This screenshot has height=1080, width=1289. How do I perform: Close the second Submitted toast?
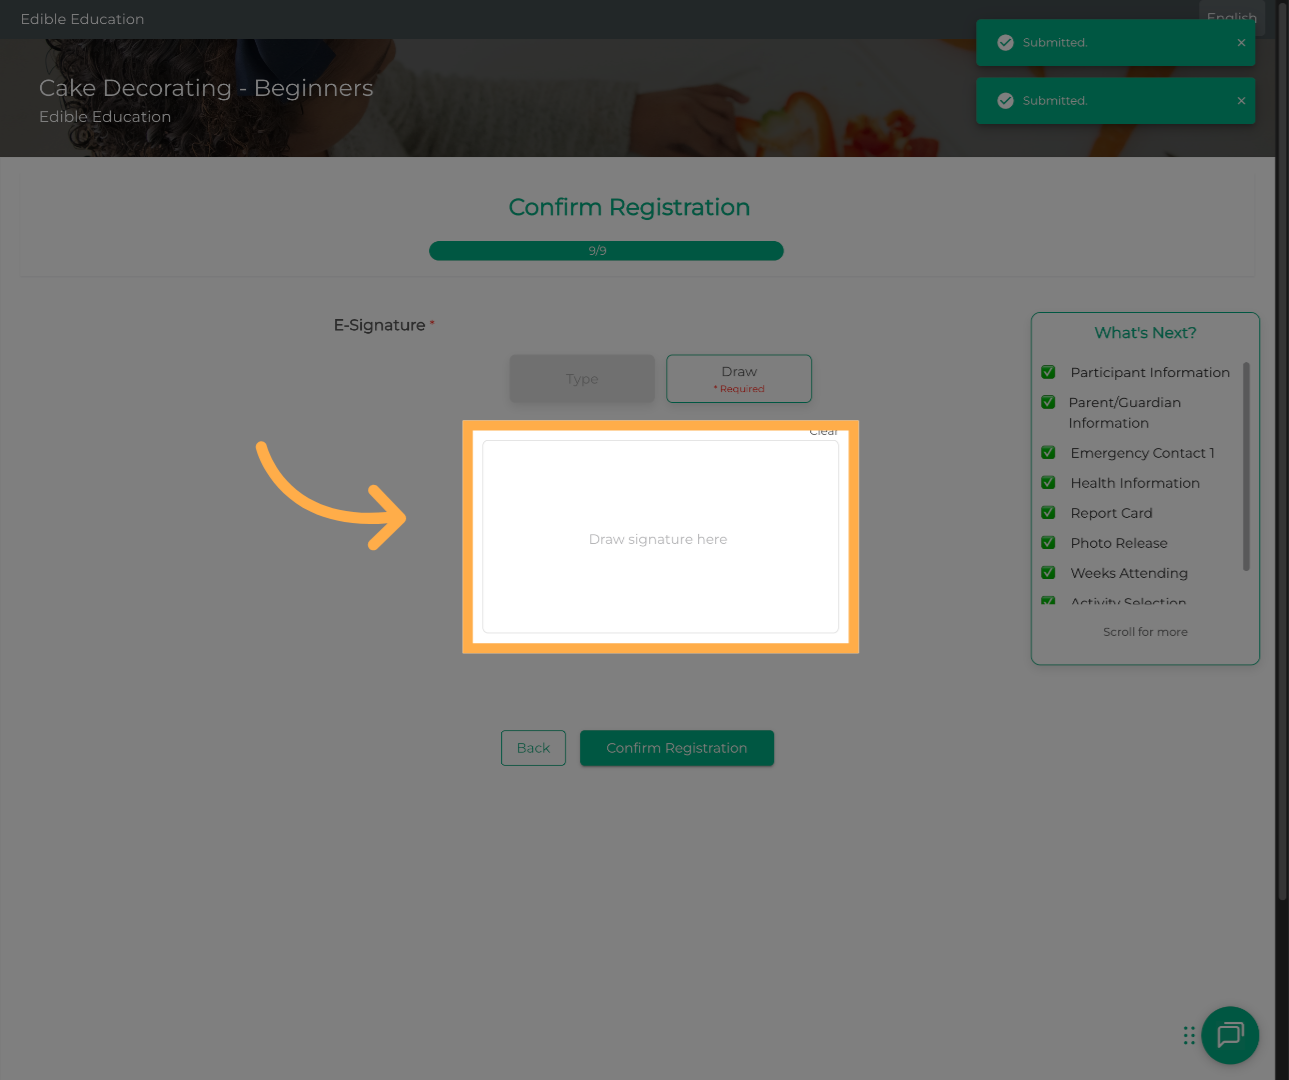click(1241, 101)
